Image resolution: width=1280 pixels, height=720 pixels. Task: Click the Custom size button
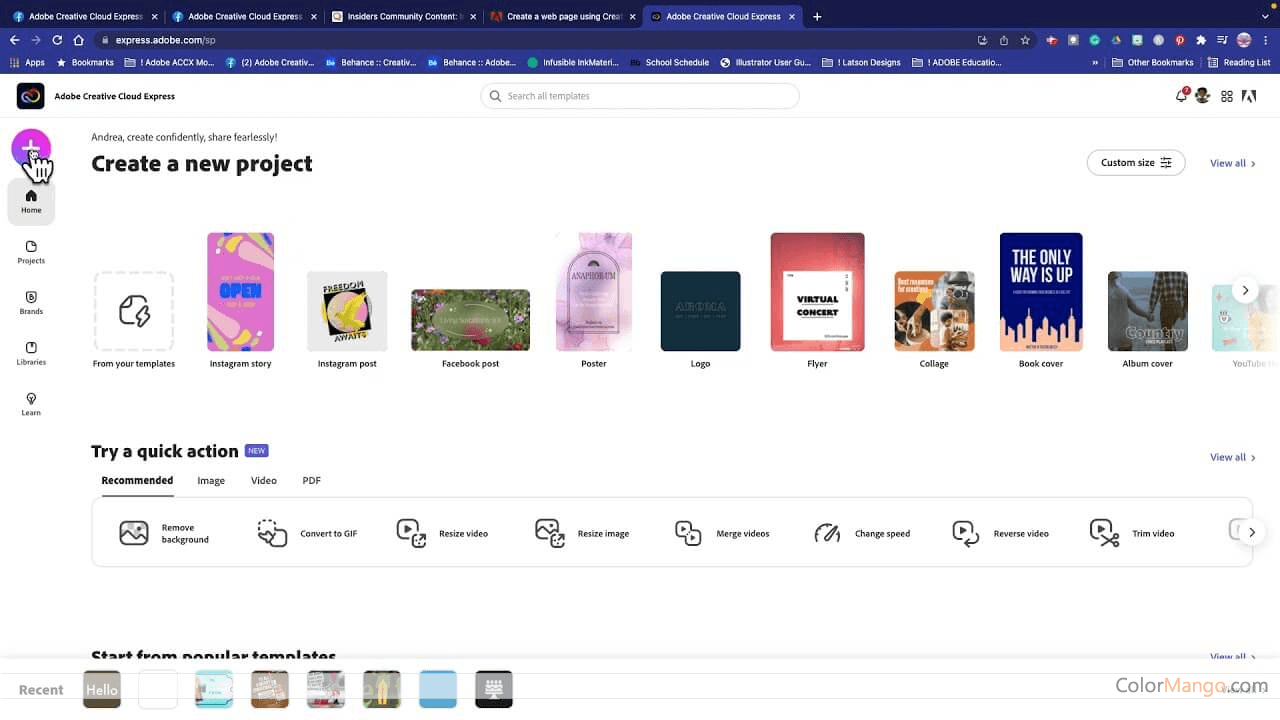click(1135, 163)
